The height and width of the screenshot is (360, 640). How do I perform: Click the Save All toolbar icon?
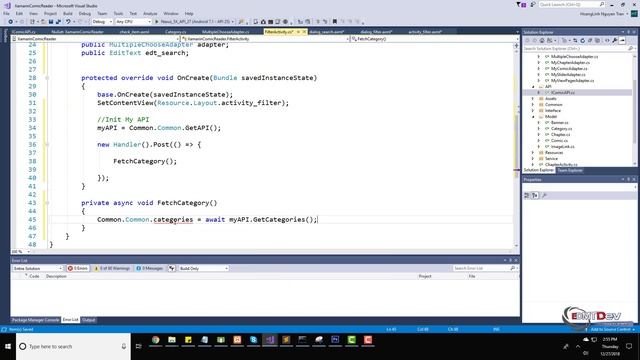(58, 22)
